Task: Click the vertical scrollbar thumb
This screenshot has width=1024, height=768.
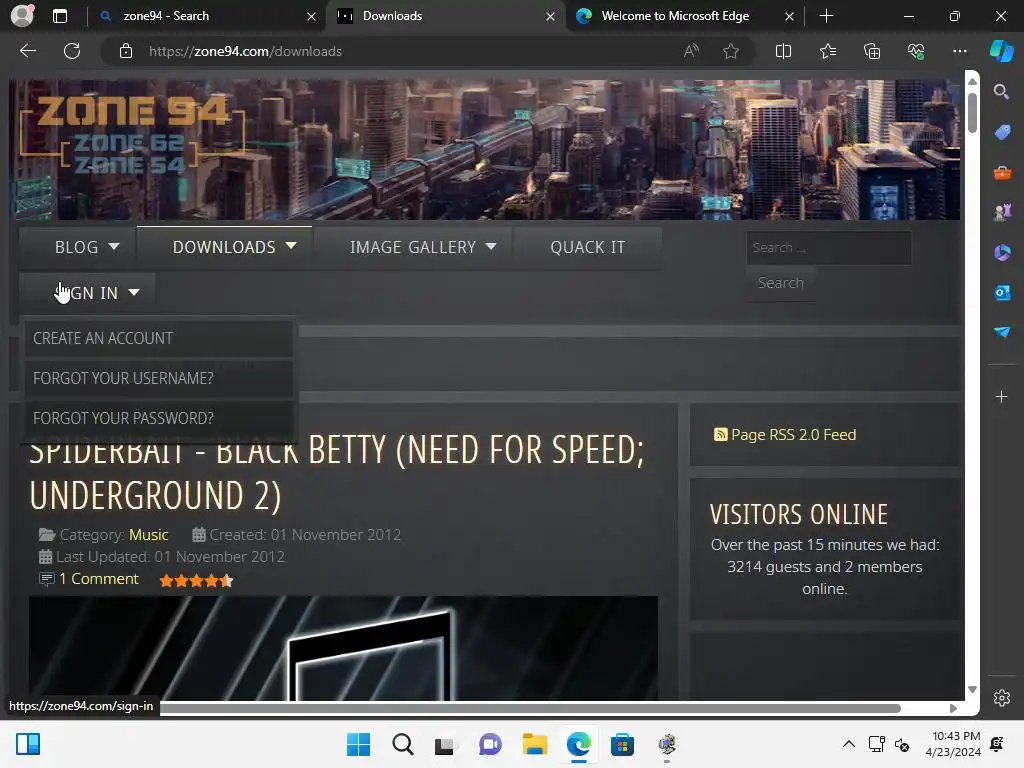Action: [x=972, y=113]
